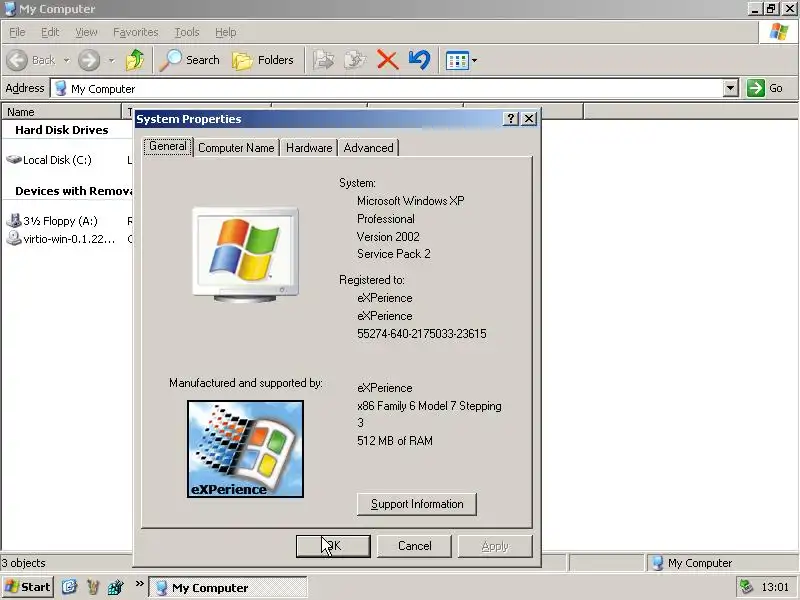
Task: Click the product ID 55274-640-2175033-23615
Action: [x=421, y=334]
